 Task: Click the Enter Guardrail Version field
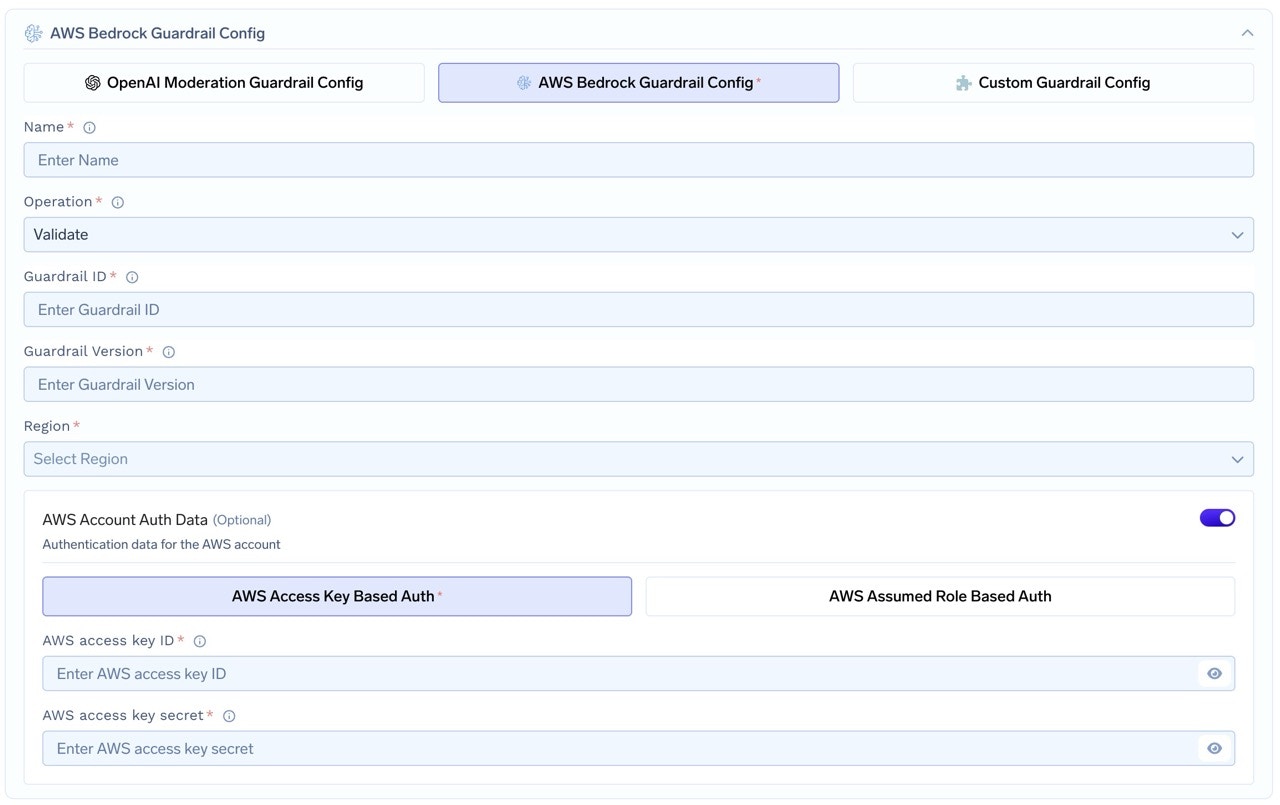point(639,385)
